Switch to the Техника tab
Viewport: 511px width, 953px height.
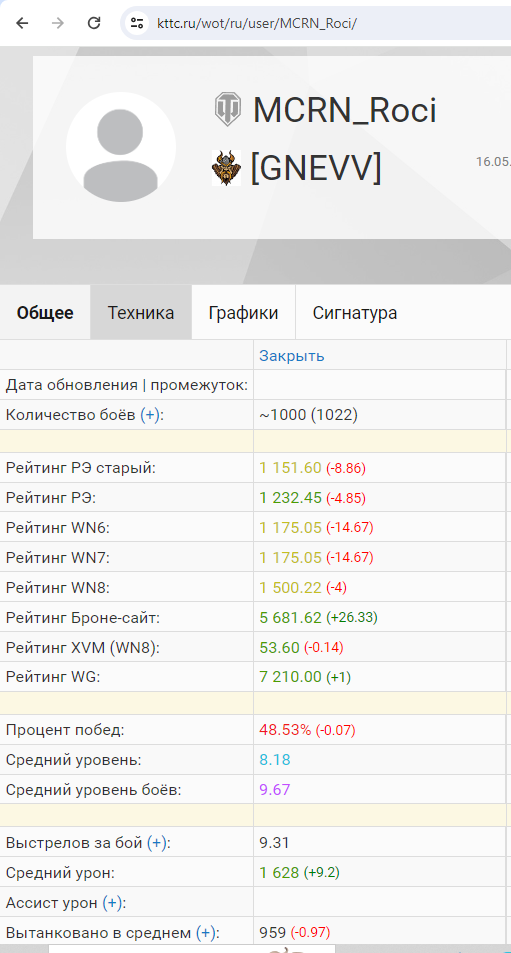coord(141,313)
